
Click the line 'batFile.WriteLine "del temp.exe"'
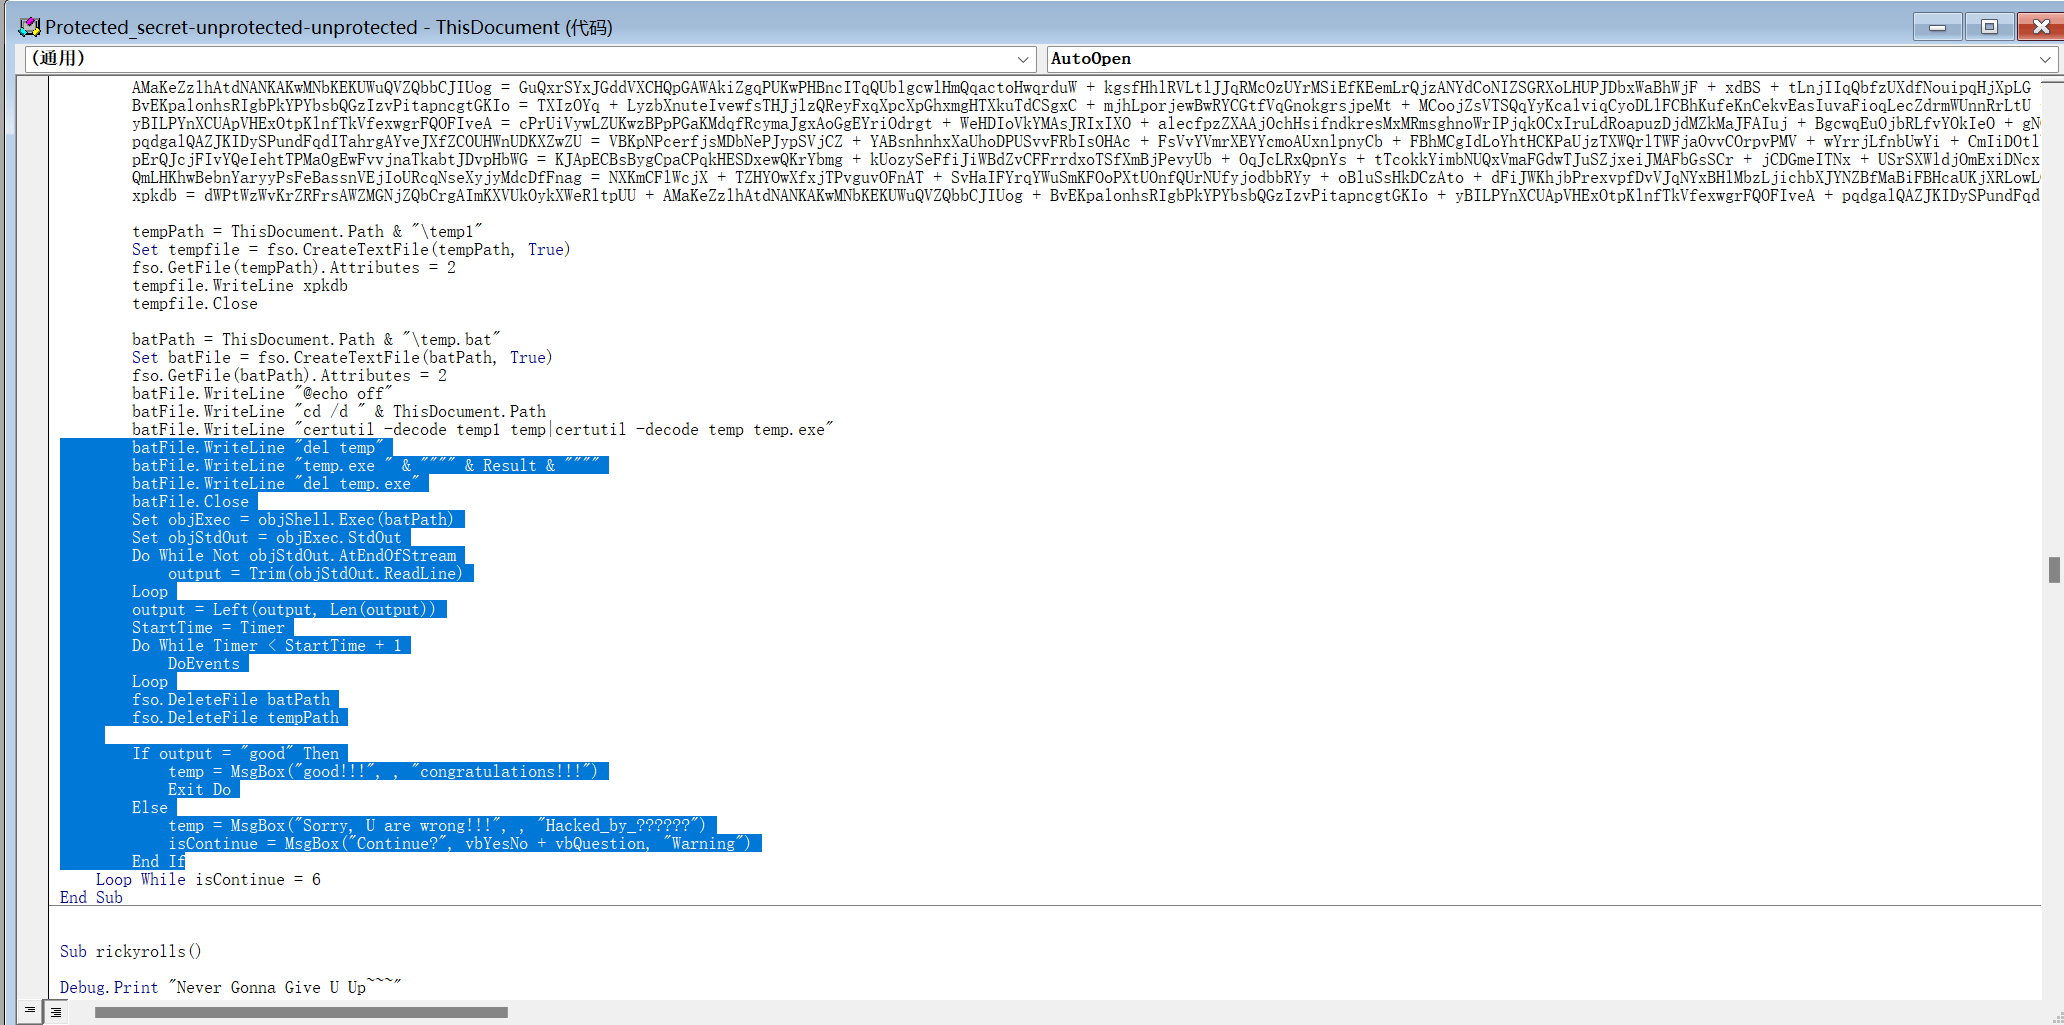pyautogui.click(x=276, y=483)
